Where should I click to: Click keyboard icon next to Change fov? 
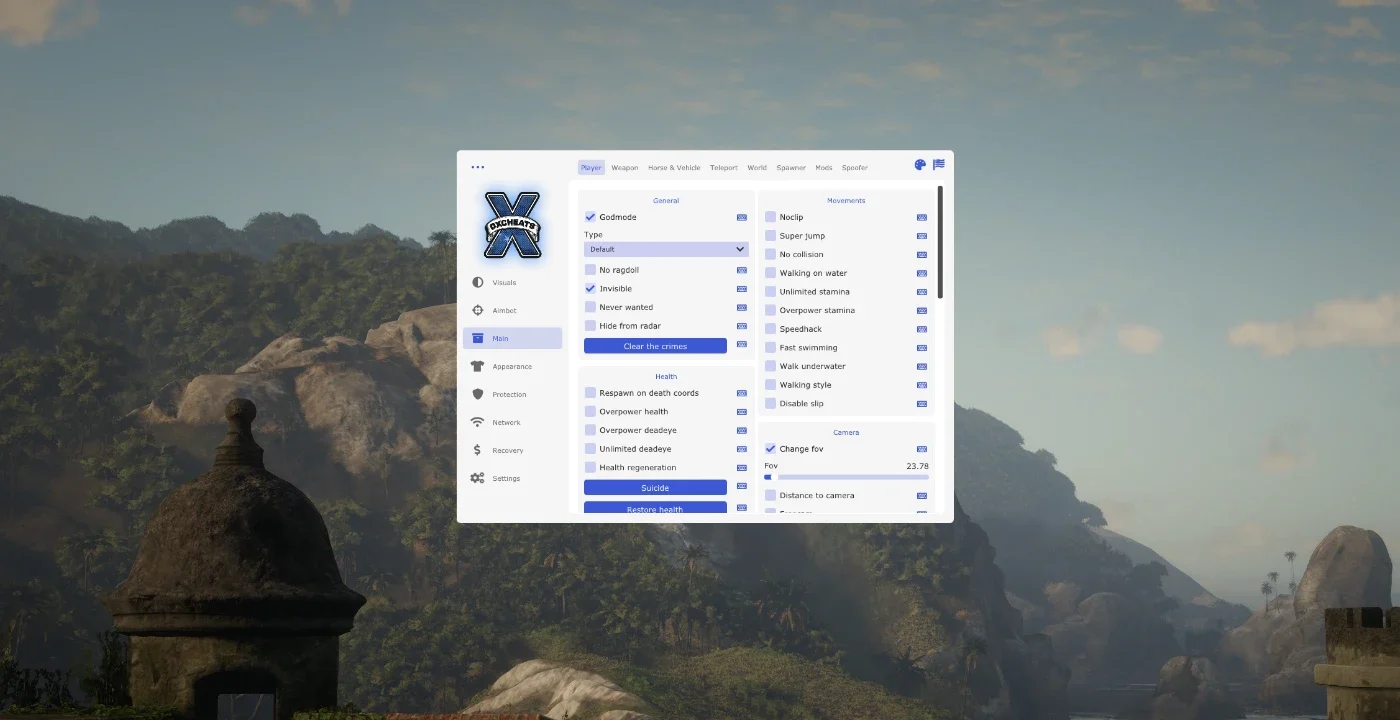922,449
